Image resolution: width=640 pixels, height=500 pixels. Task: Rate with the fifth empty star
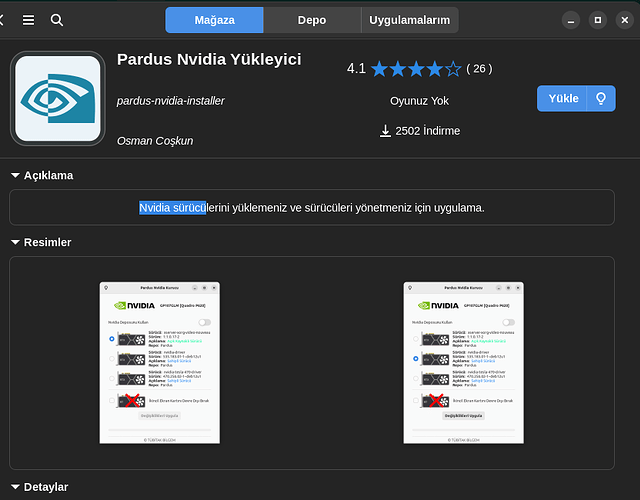(x=453, y=69)
